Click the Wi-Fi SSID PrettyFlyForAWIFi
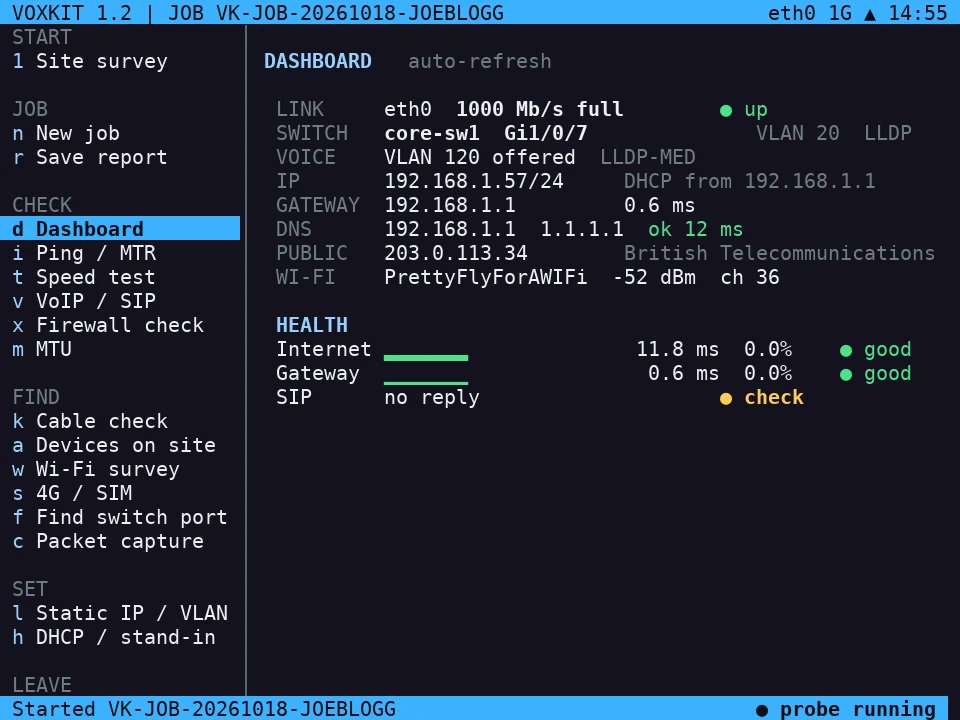 [x=486, y=277]
